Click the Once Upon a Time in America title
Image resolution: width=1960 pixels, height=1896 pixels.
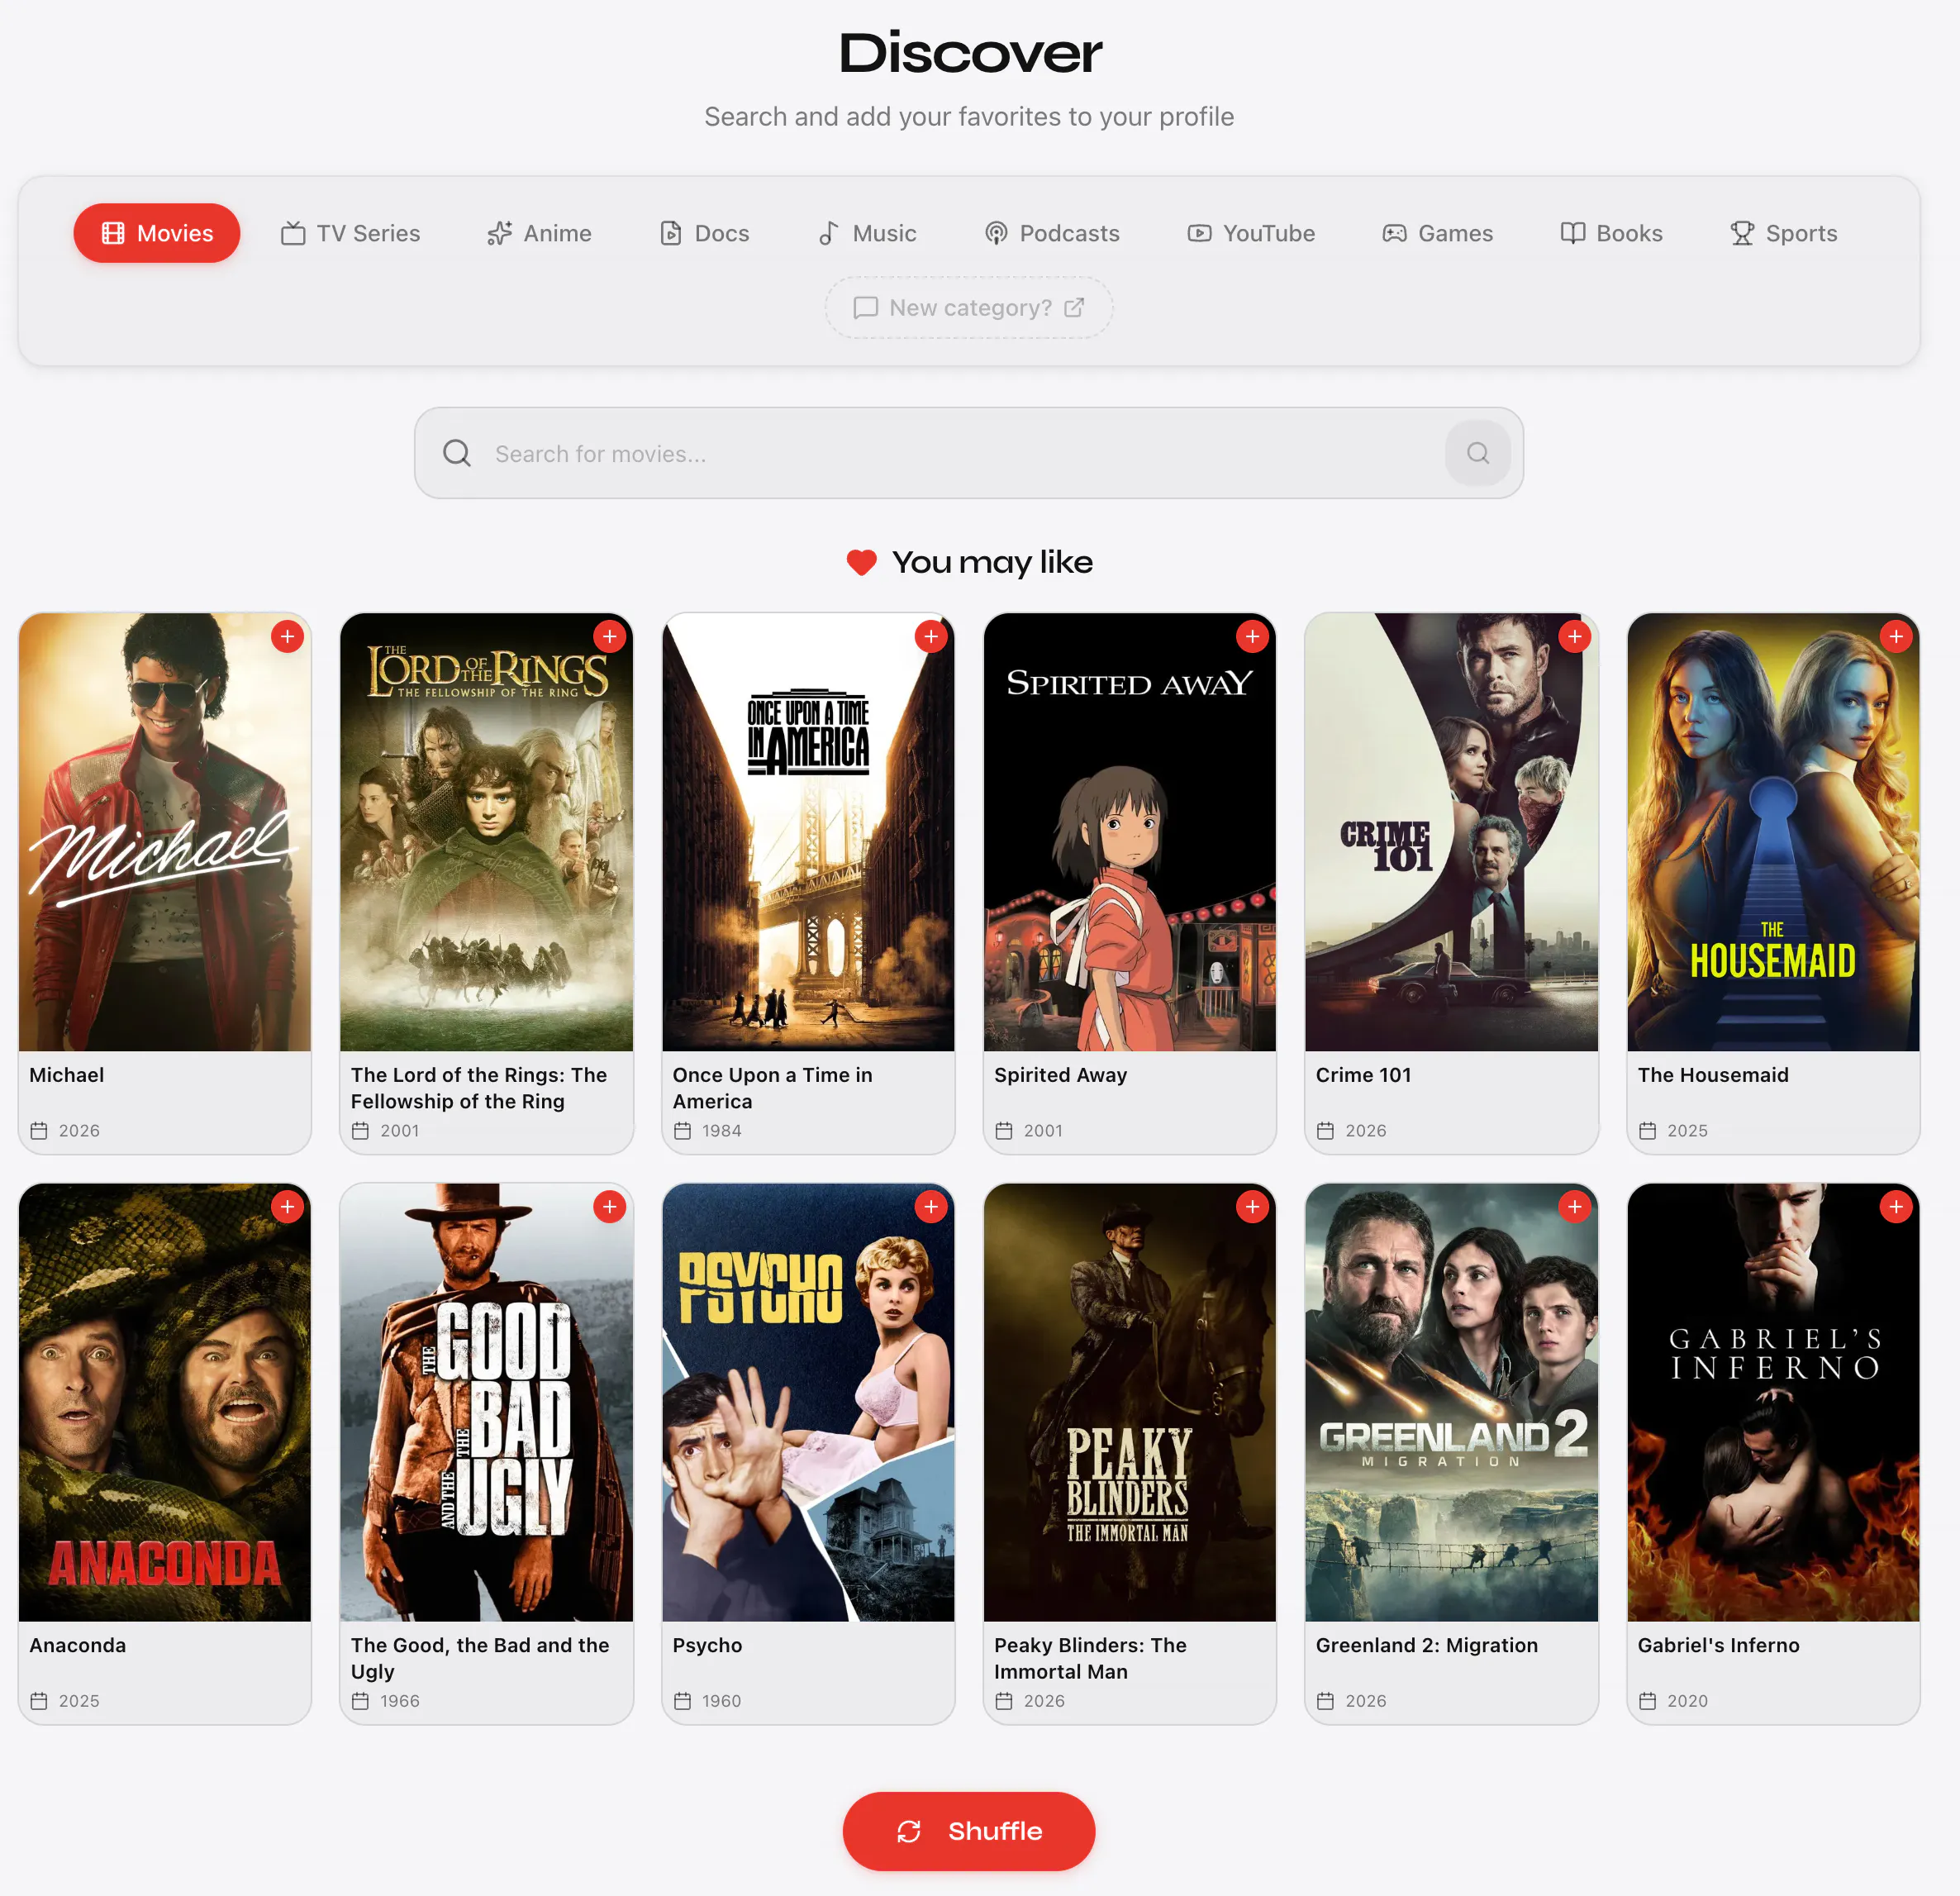(x=772, y=1088)
